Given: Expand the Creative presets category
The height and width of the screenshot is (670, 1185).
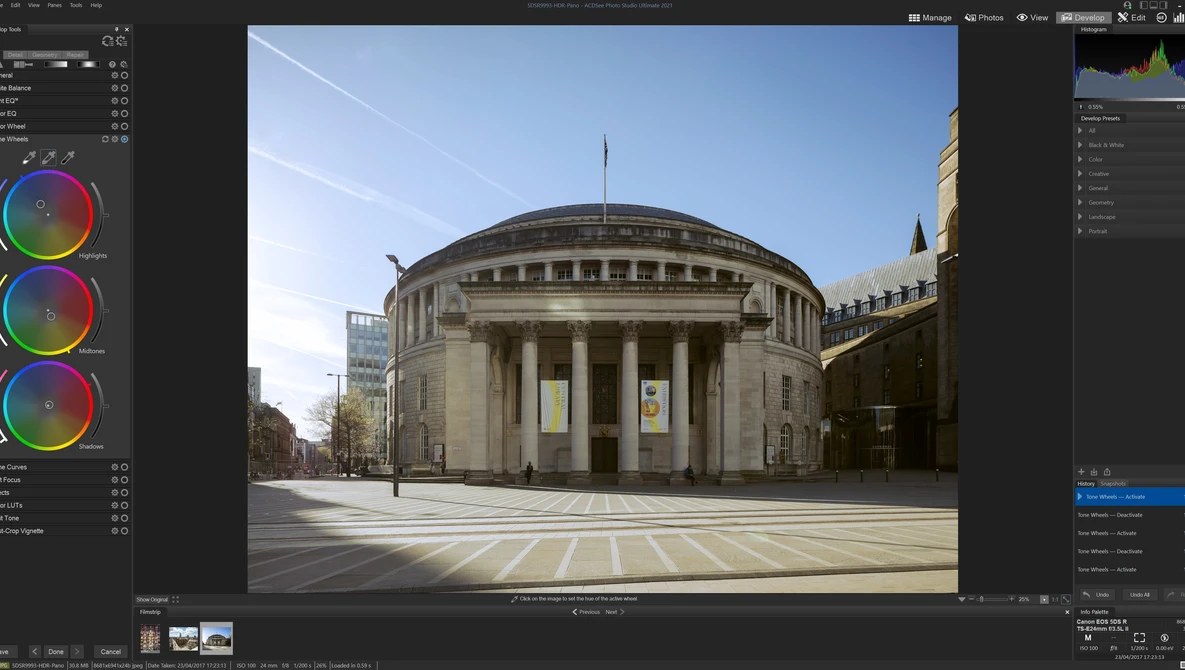Looking at the screenshot, I should tap(1080, 174).
